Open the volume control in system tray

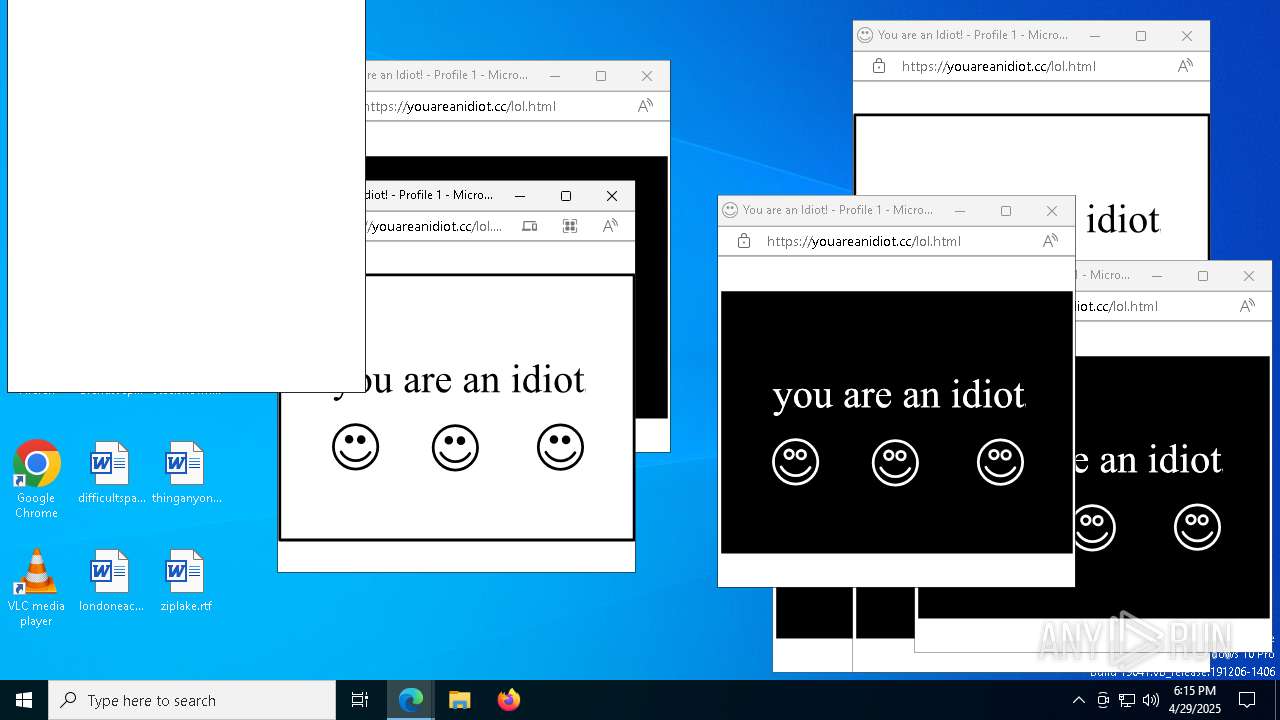[x=1151, y=700]
